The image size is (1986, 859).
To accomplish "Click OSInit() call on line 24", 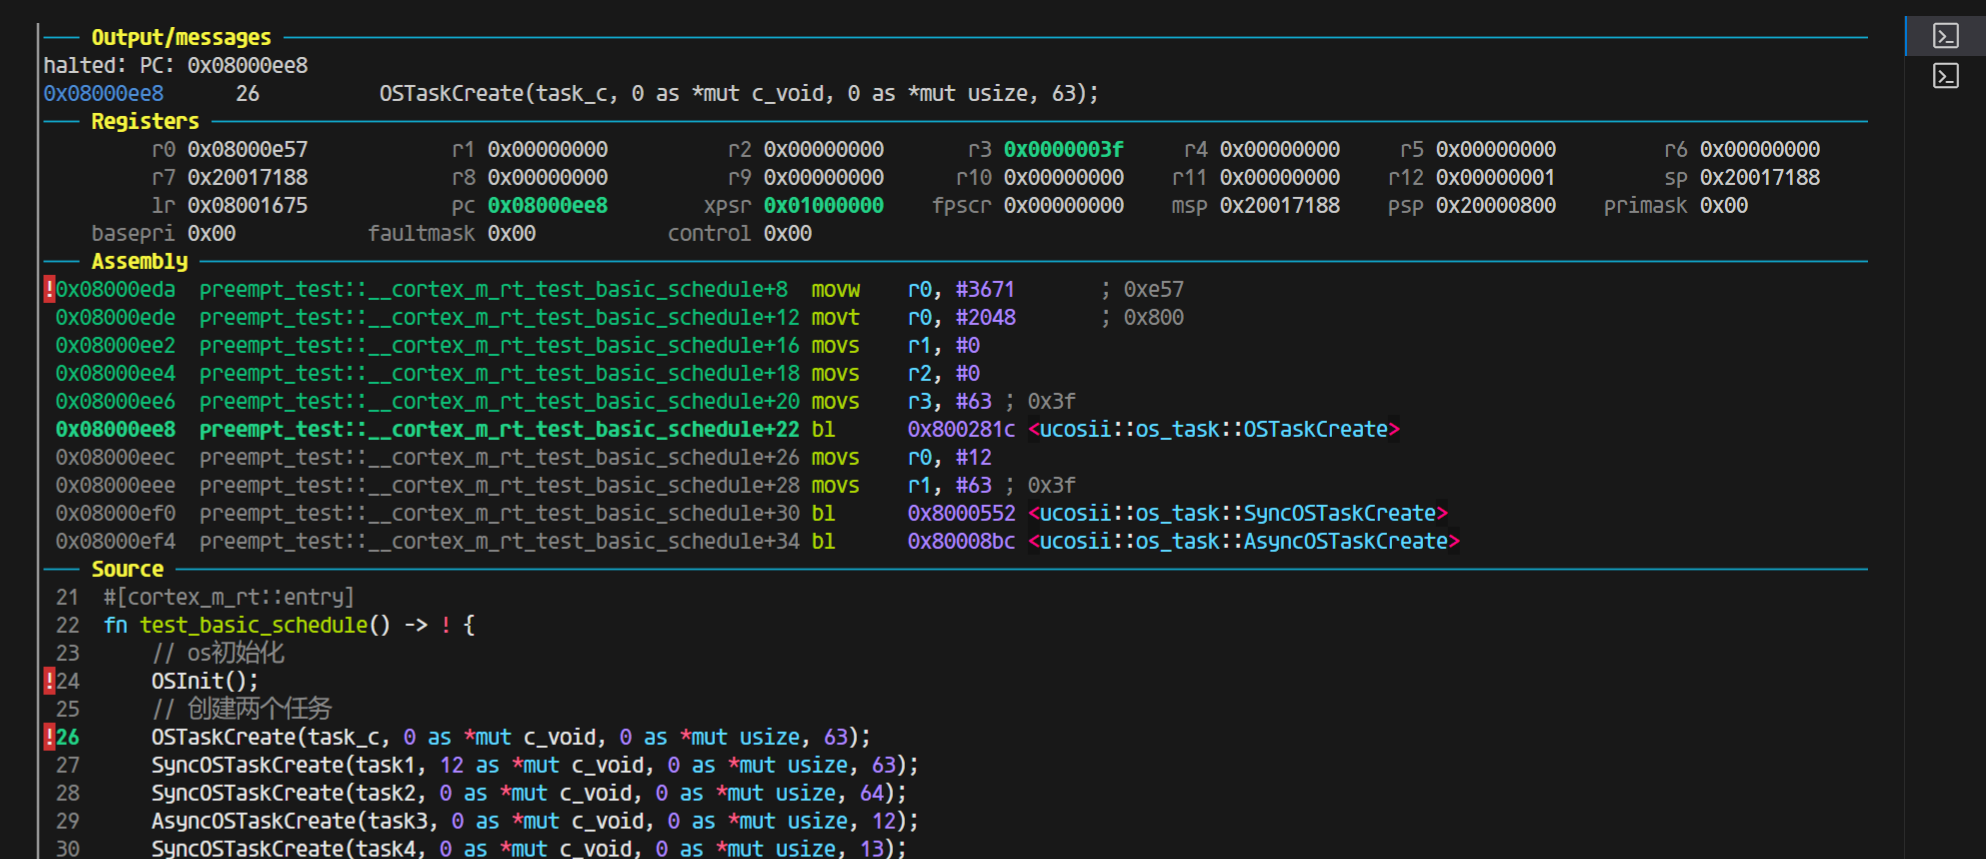I will [x=205, y=681].
